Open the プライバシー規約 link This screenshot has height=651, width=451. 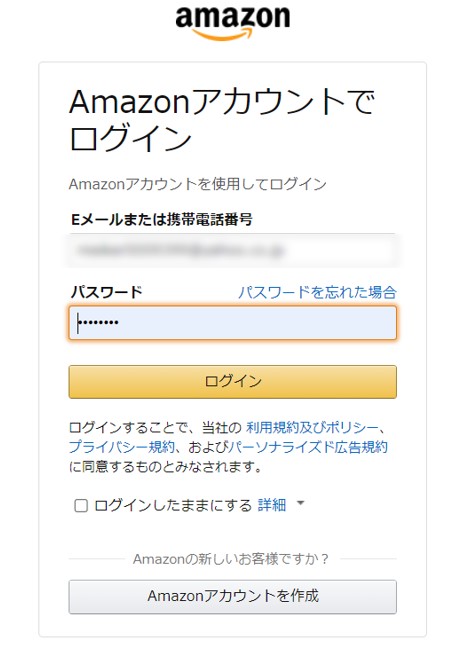click(122, 447)
